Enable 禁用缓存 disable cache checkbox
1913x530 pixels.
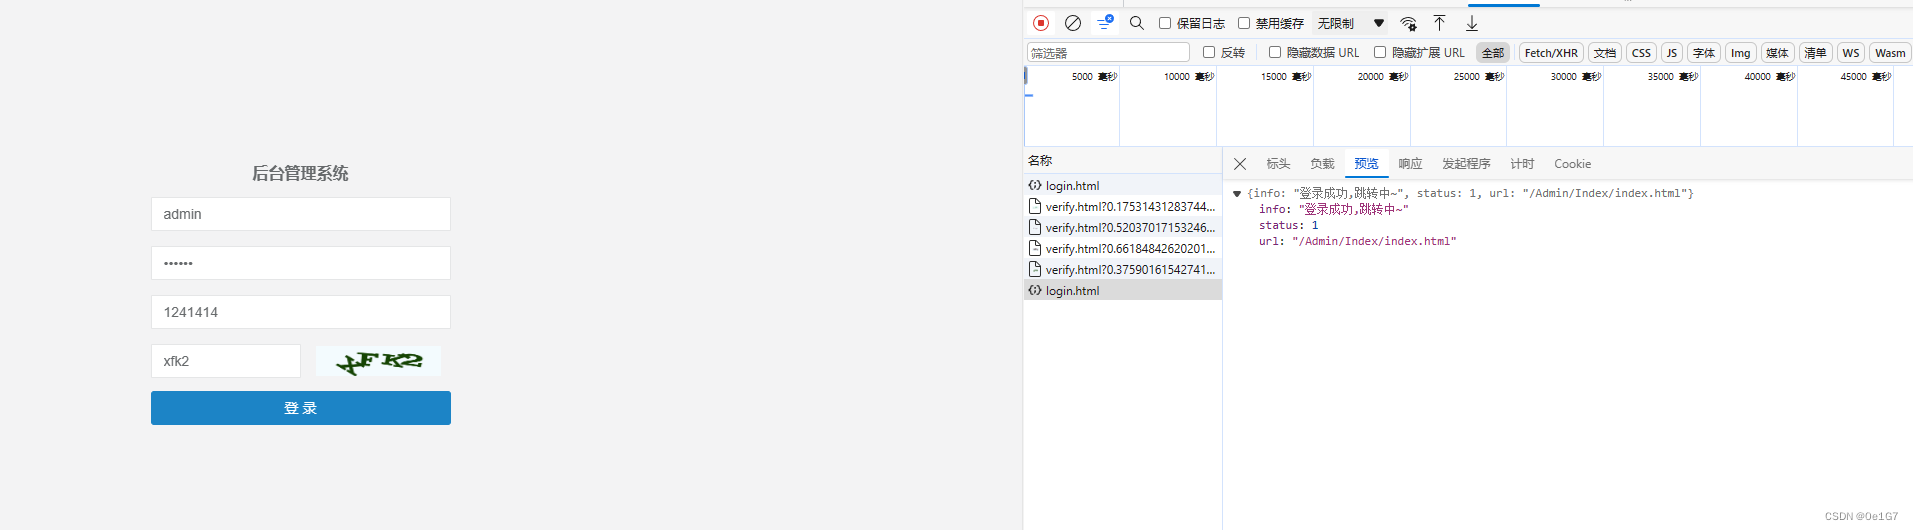[1244, 23]
